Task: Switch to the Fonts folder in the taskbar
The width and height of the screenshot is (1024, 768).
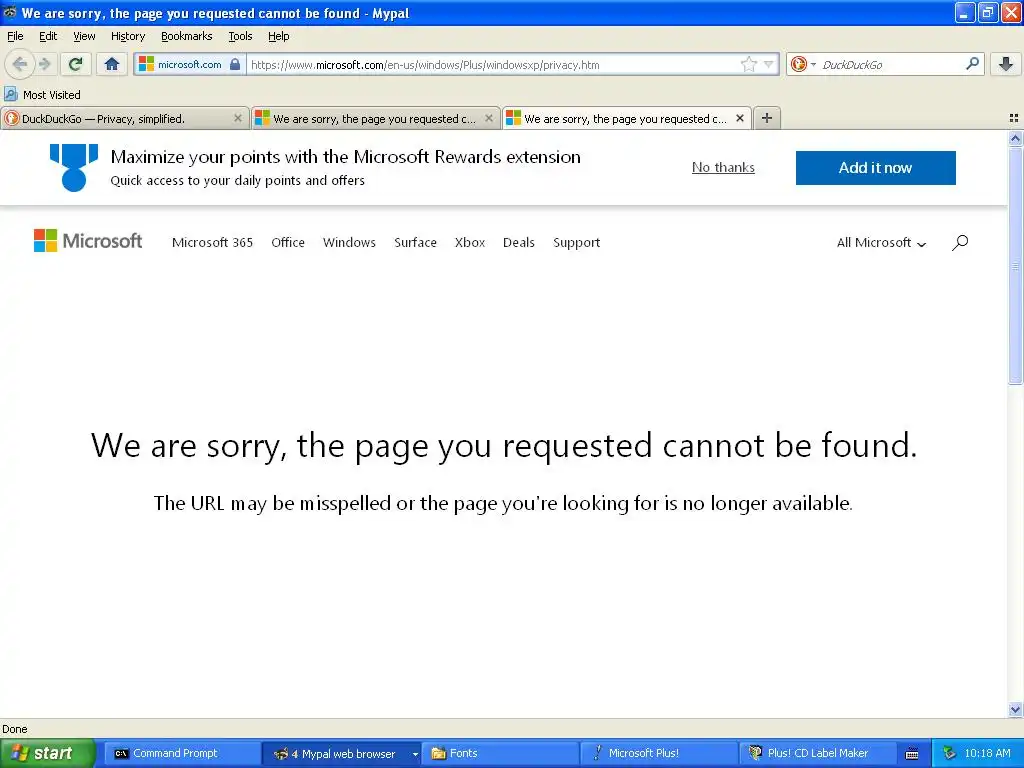Action: point(500,753)
